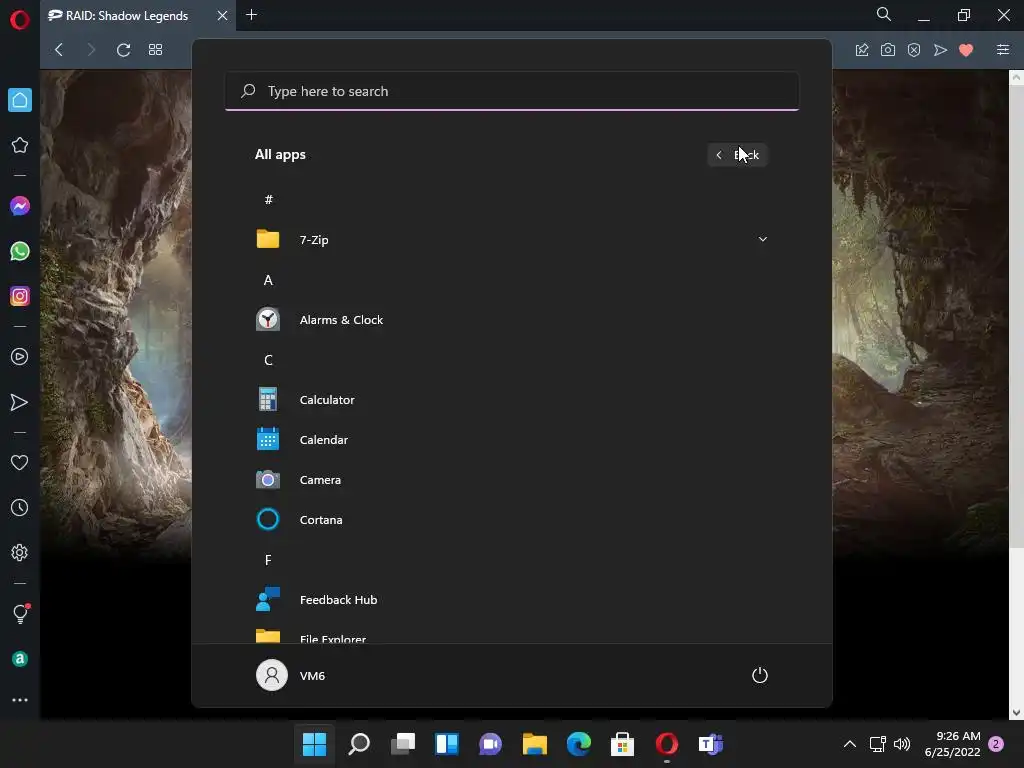Open clock showing 9:26 AM

pos(952,744)
